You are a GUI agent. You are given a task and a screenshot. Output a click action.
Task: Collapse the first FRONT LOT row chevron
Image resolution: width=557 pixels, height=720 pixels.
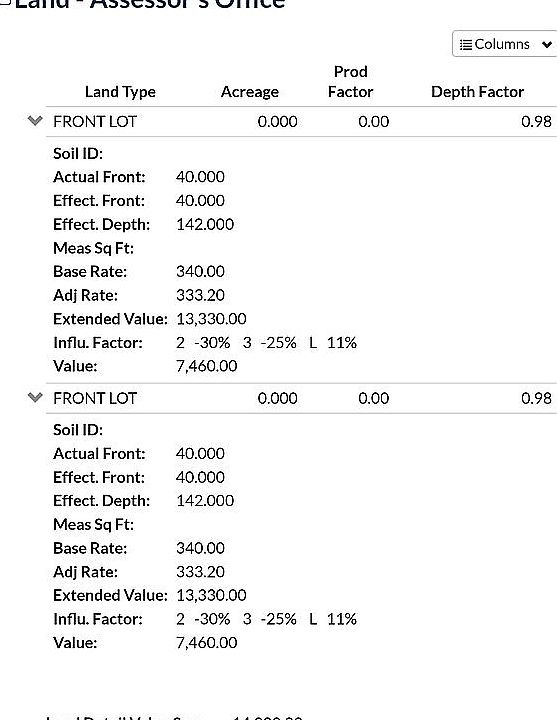(35, 121)
